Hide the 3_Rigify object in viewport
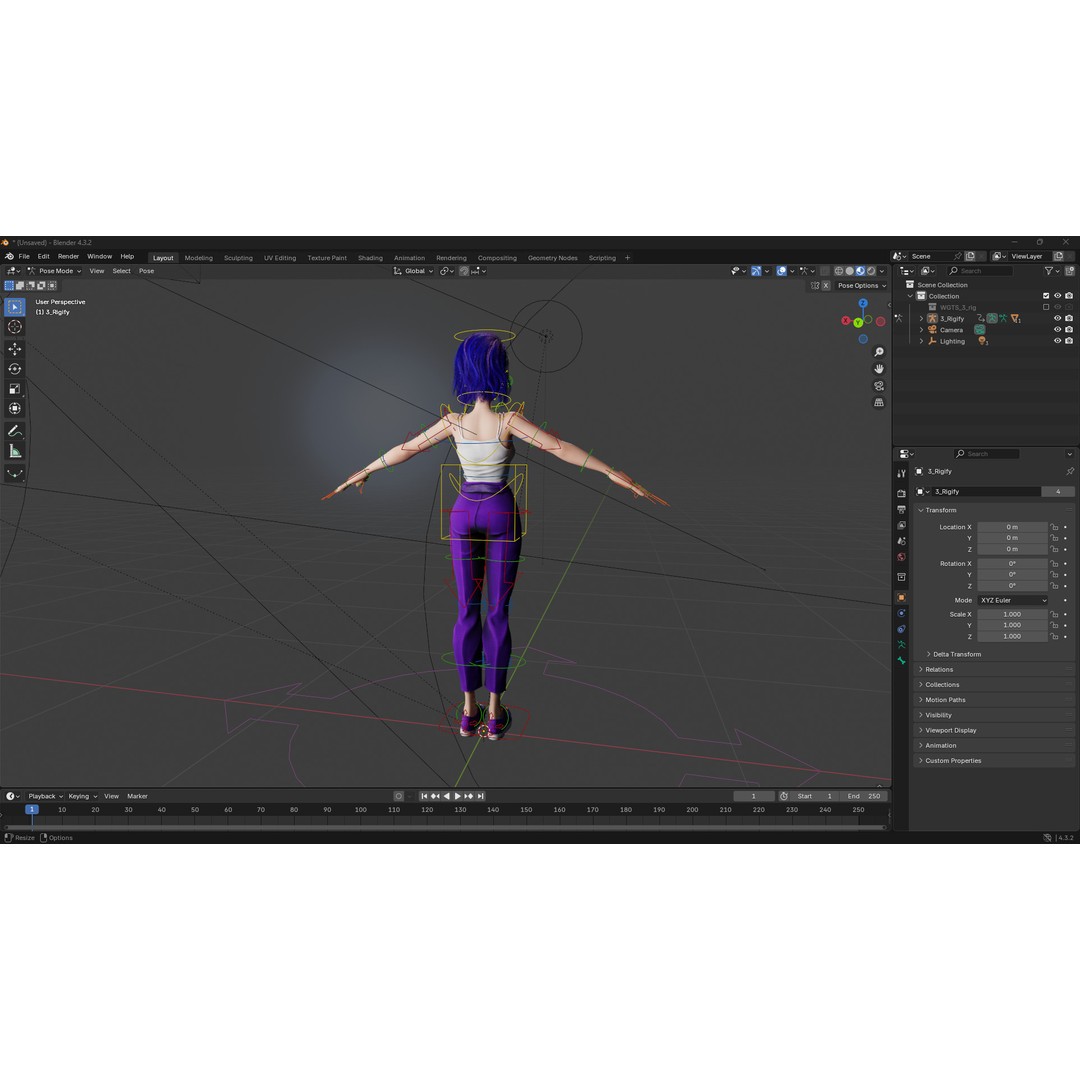Image resolution: width=1080 pixels, height=1080 pixels. (1057, 319)
